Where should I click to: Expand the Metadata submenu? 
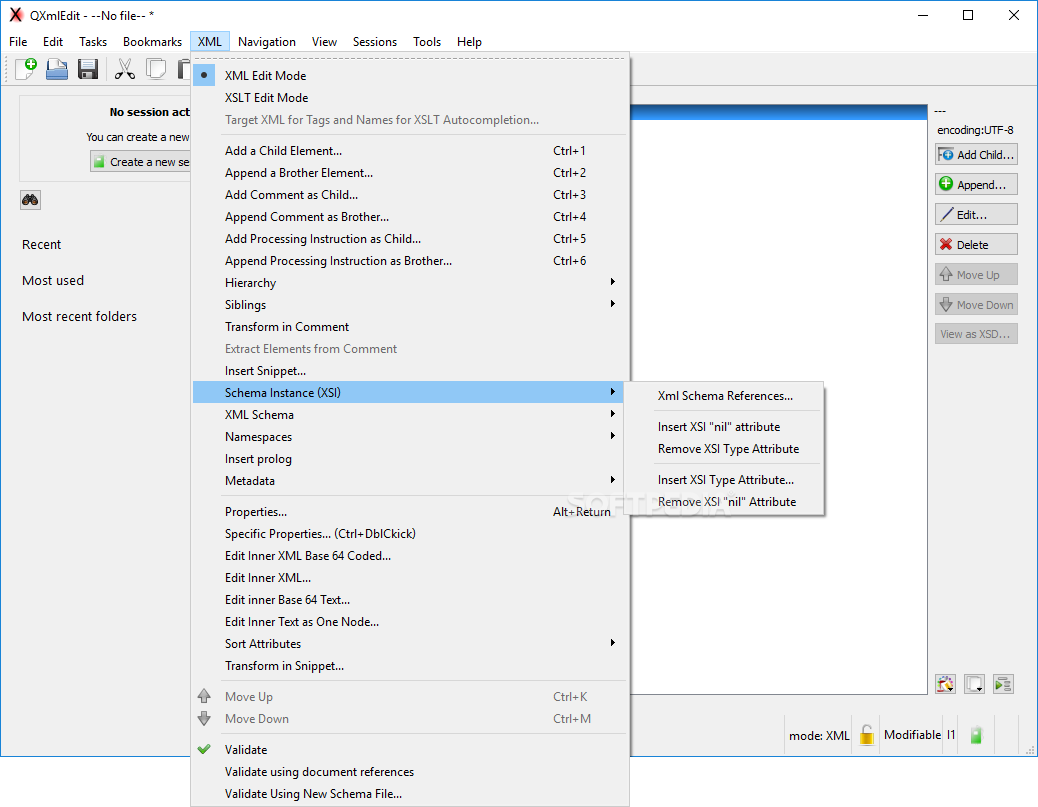point(410,481)
